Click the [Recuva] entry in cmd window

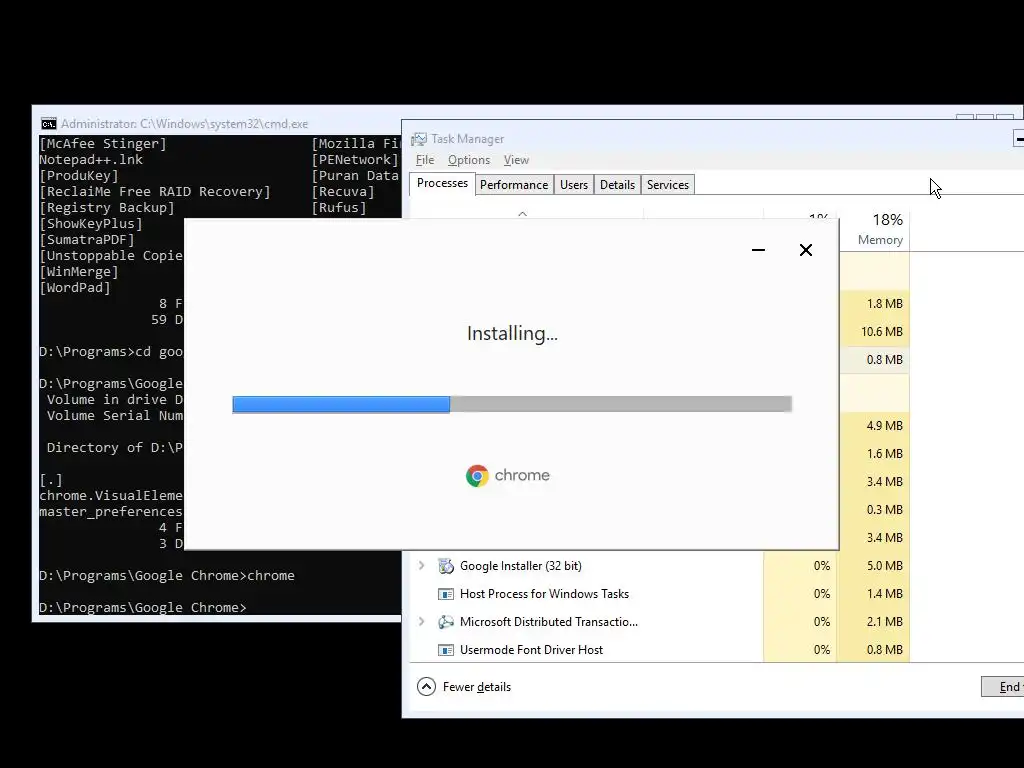(343, 191)
